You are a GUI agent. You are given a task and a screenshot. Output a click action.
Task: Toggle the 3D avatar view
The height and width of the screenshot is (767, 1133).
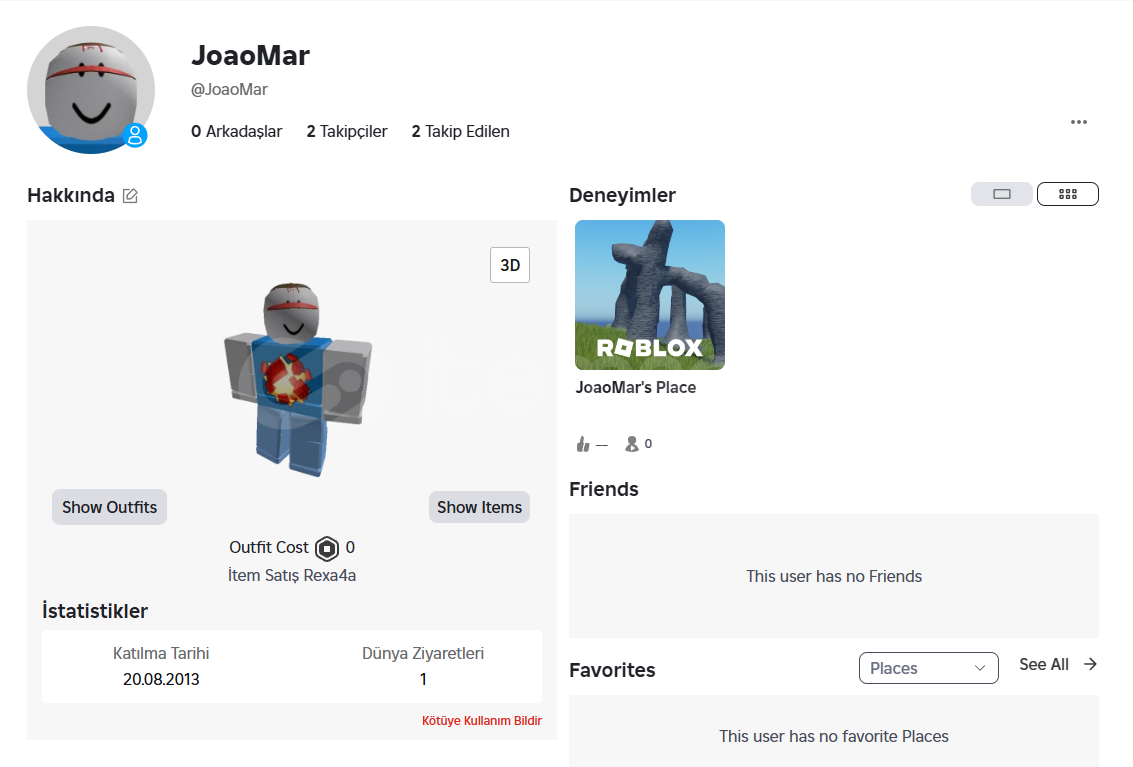(x=510, y=265)
